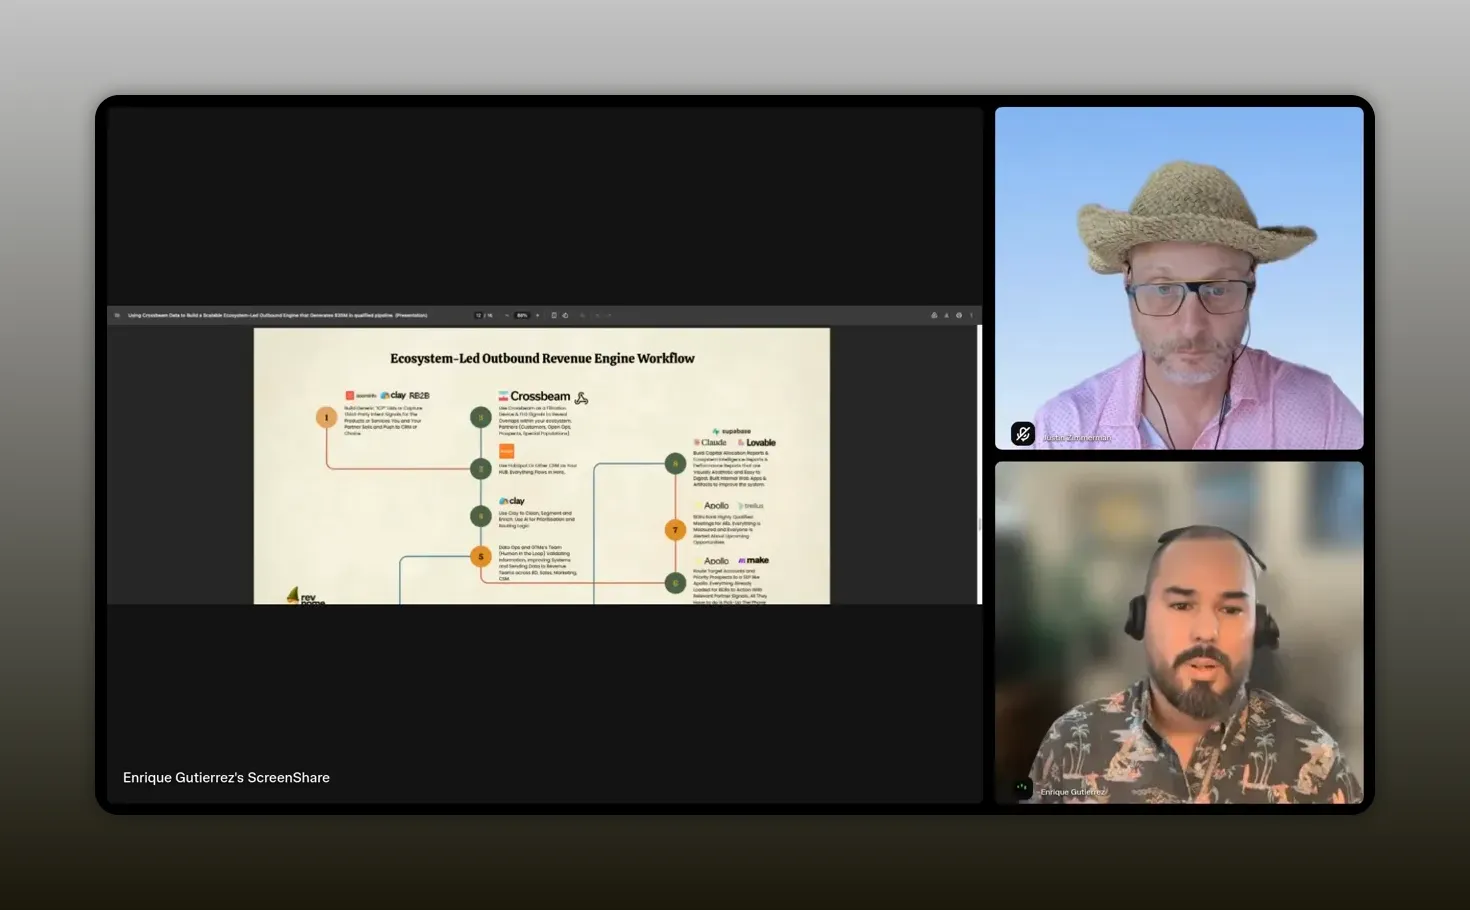Open the more options dots in PDF toolbar
1470x910 pixels.
click(x=971, y=315)
